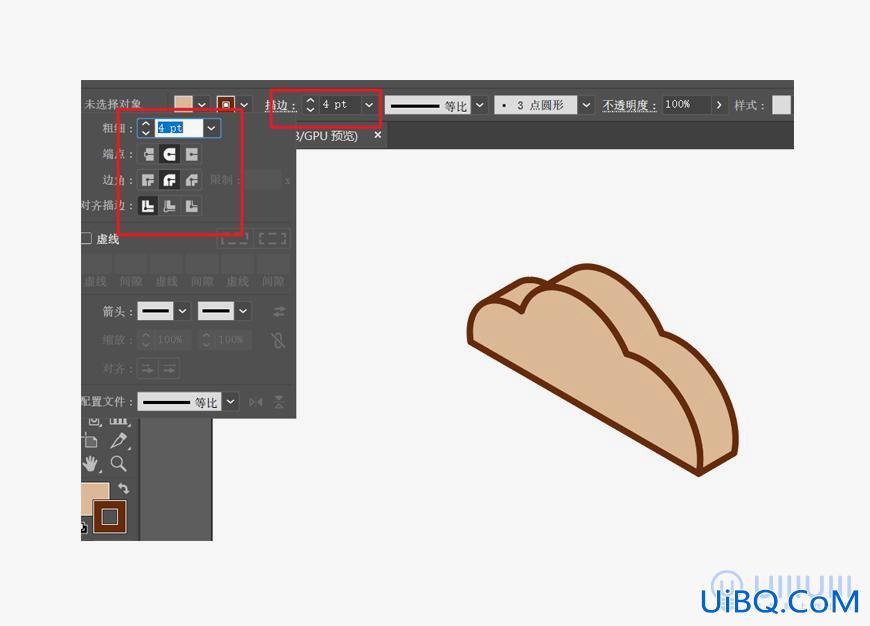Switch to the GPU 预览 document tab
The height and width of the screenshot is (626, 870).
pos(327,136)
